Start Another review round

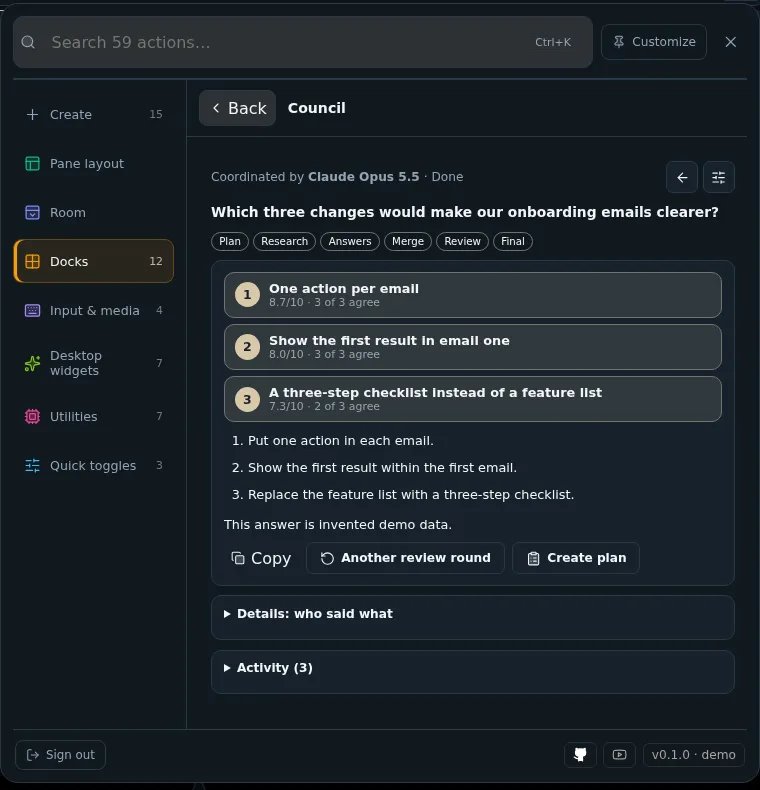[x=405, y=558]
